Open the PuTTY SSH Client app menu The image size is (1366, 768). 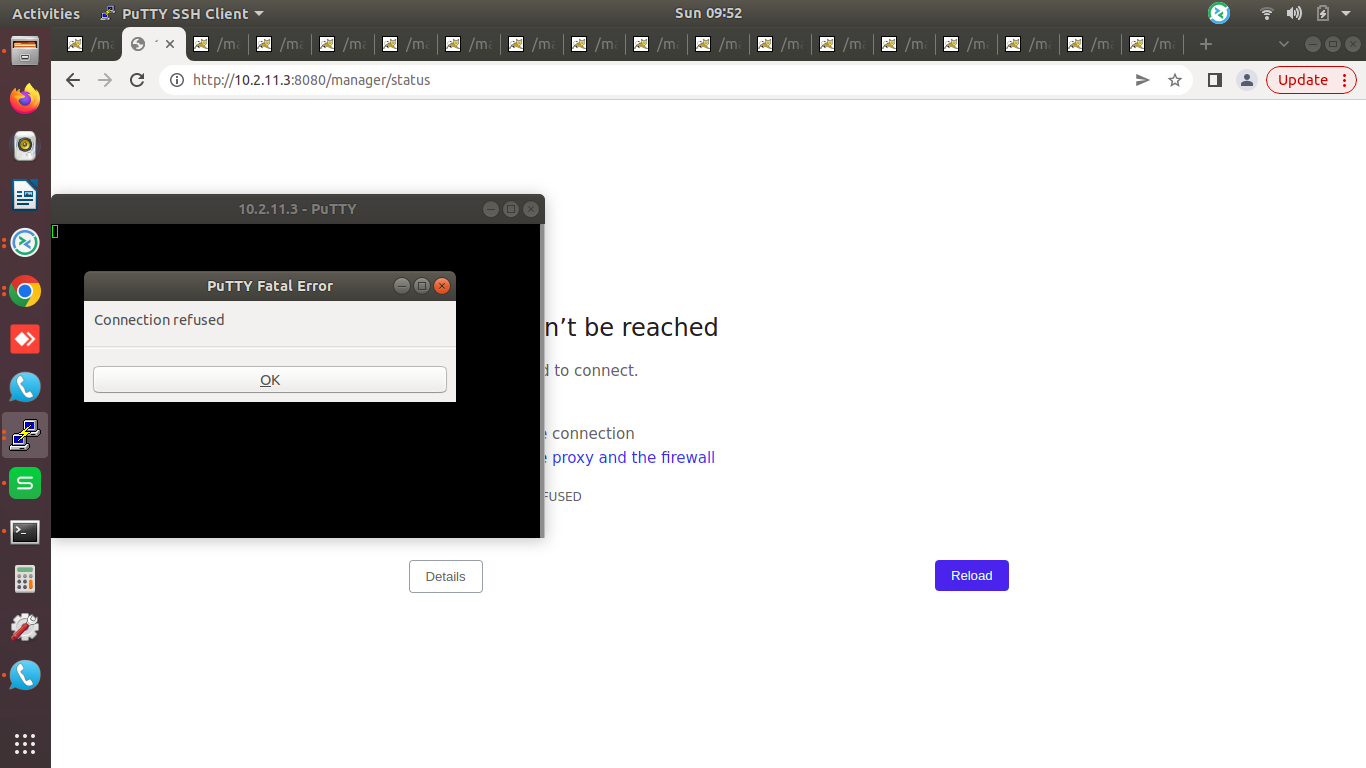(182, 13)
